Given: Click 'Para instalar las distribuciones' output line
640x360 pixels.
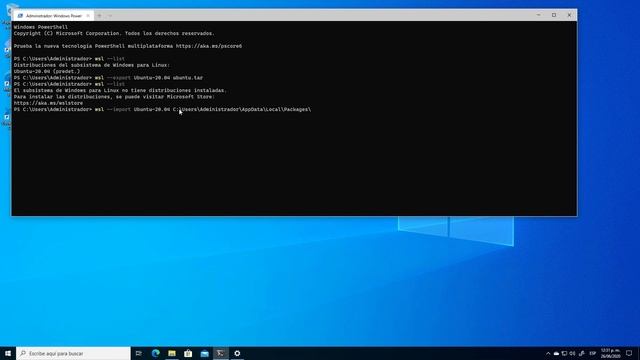Looking at the screenshot, I should (x=114, y=97).
